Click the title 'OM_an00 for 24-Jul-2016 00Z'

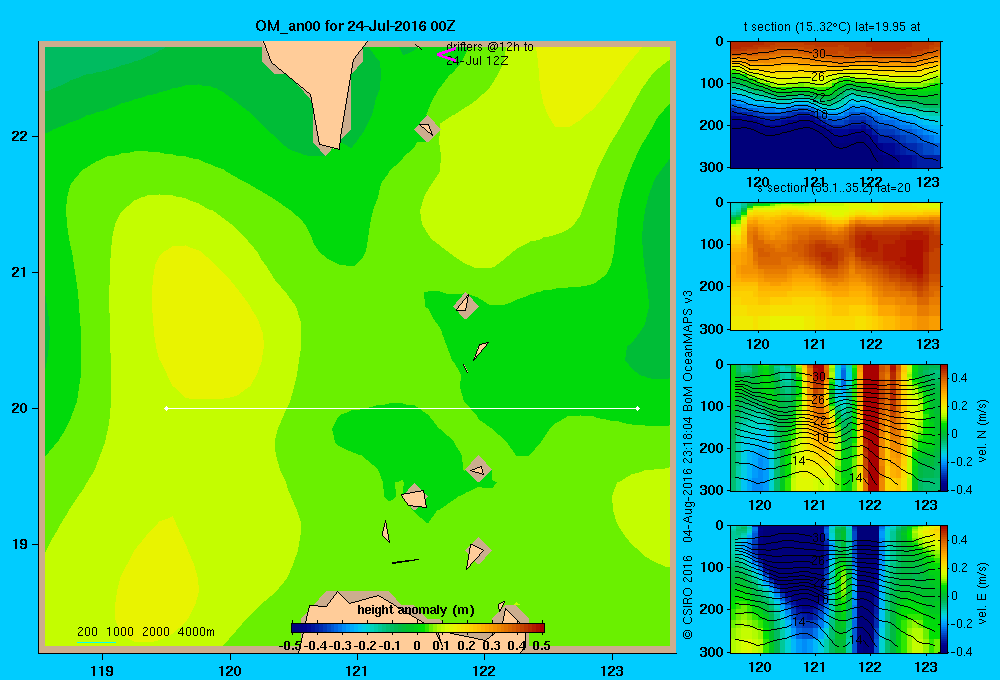[355, 26]
